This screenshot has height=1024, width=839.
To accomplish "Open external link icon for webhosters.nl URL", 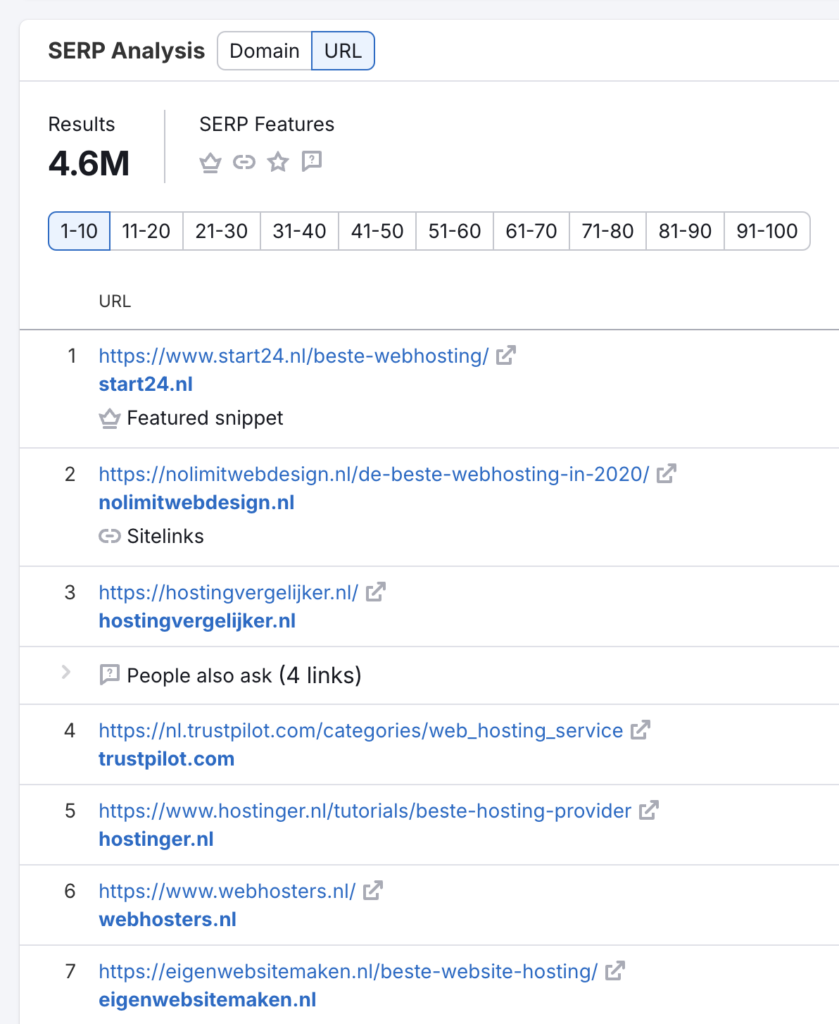I will [373, 889].
